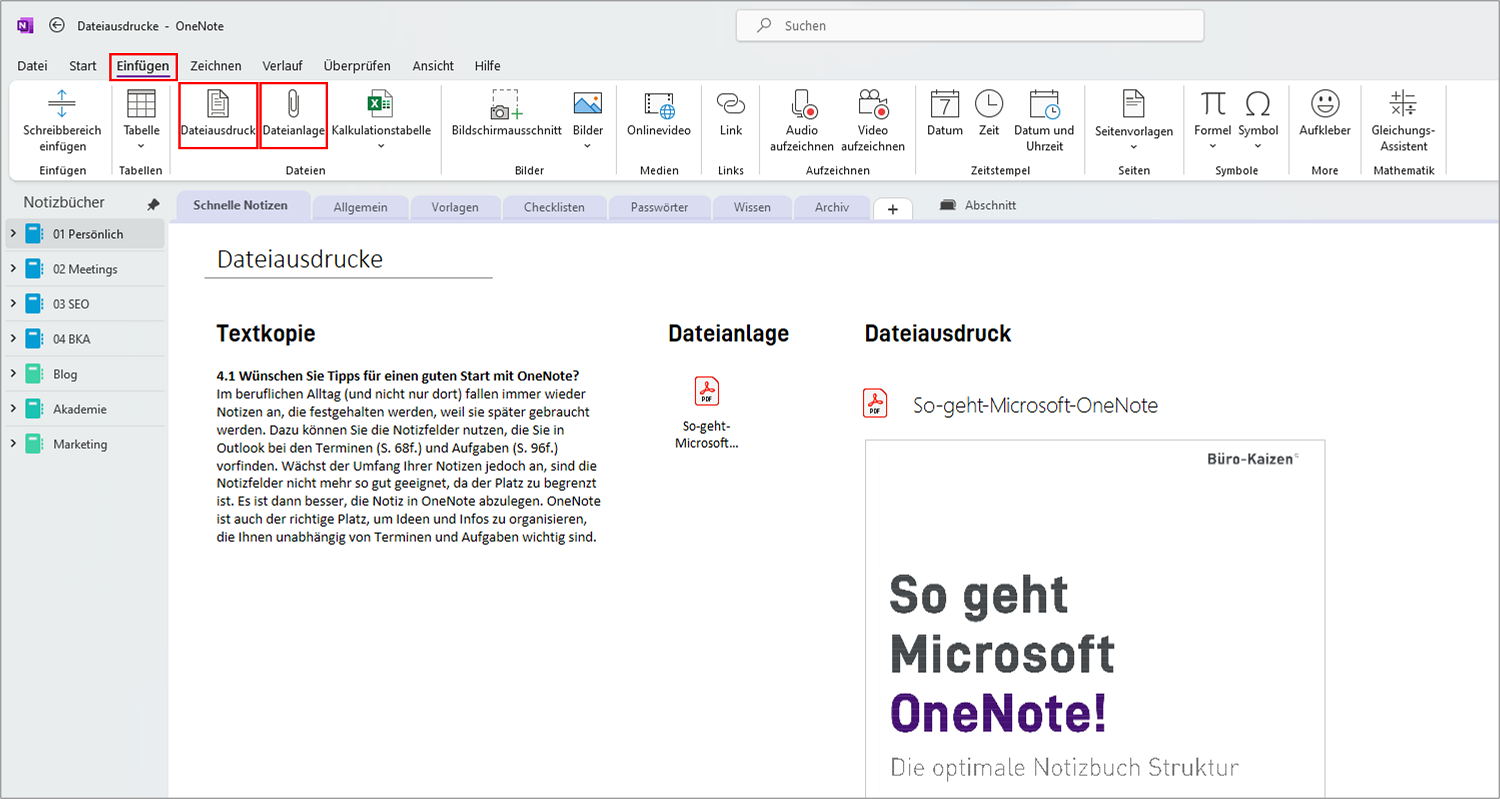The width and height of the screenshot is (1500, 799).
Task: Click the Schreibbereich einfügen icon
Action: click(x=62, y=104)
